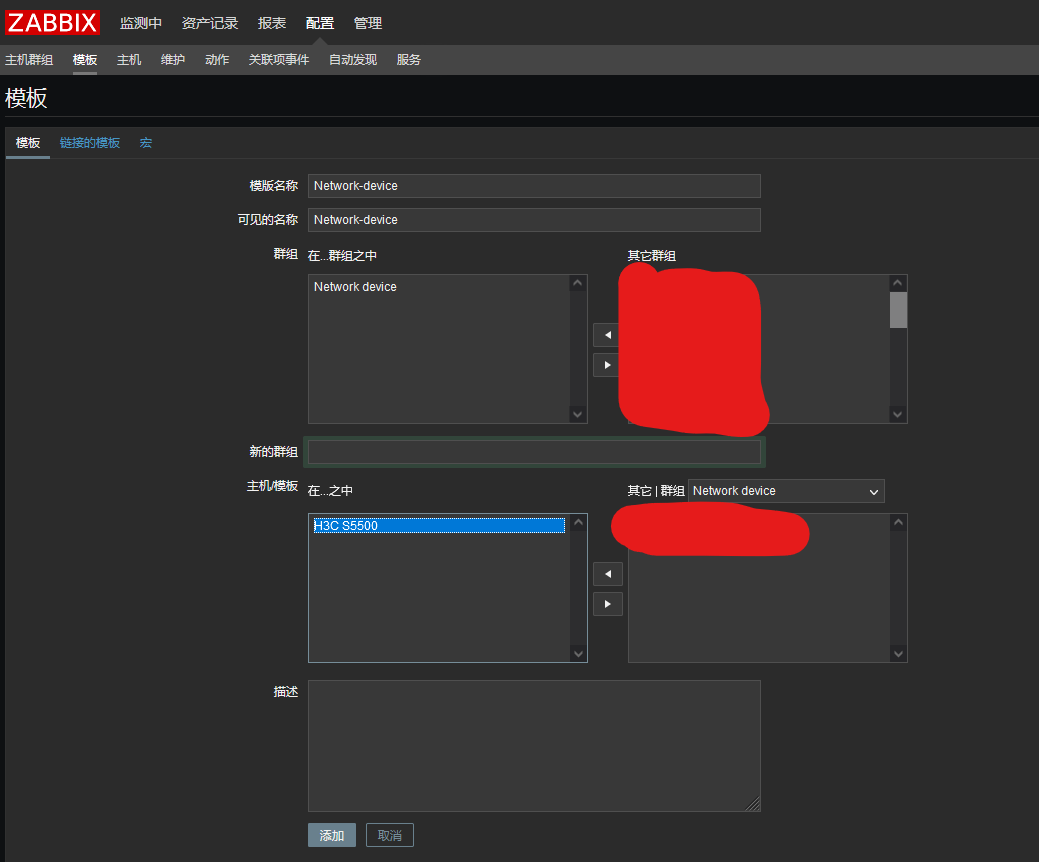Click the resize handle on 描述 textbox
Screen dimensions: 1039x862
click(x=754, y=804)
